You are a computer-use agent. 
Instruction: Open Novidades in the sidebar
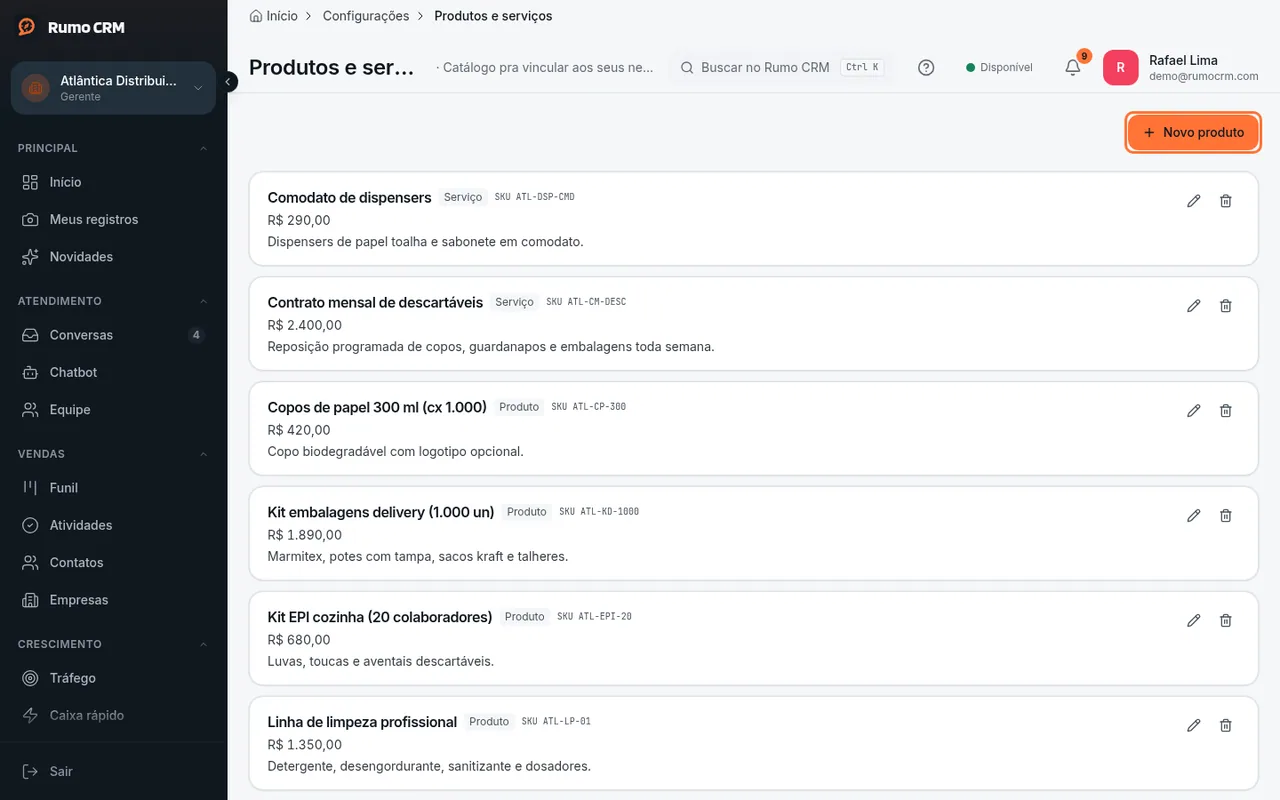(x=113, y=257)
